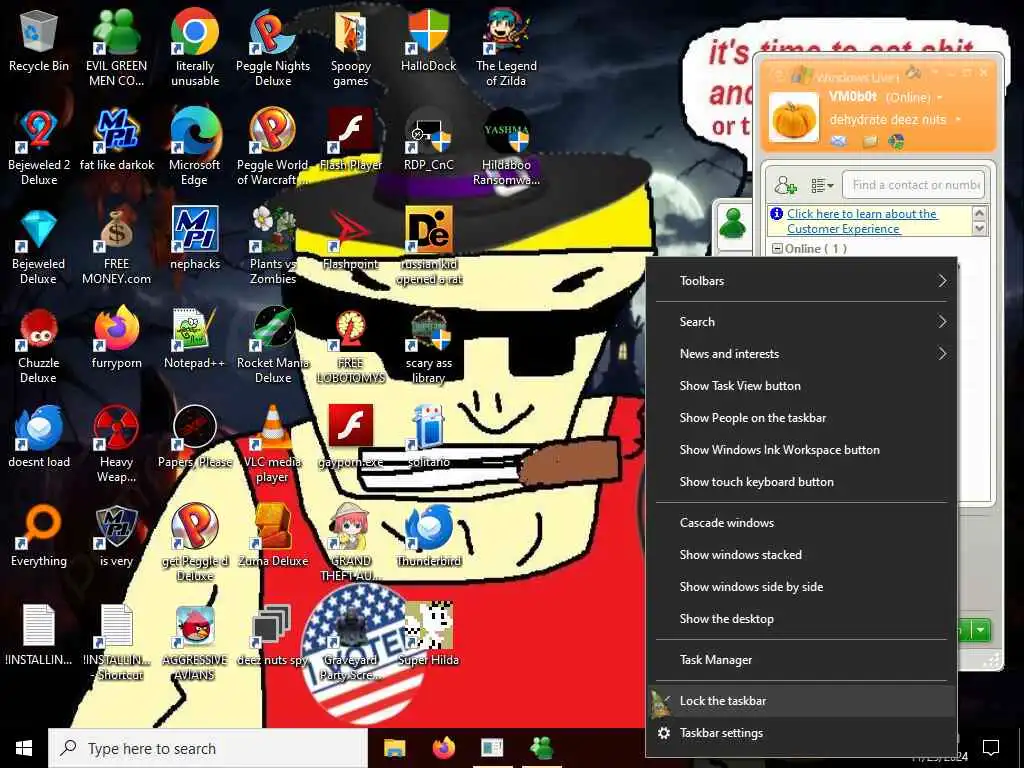
Task: Open the Messenger e-mail inbox envelope icon
Action: tap(839, 141)
